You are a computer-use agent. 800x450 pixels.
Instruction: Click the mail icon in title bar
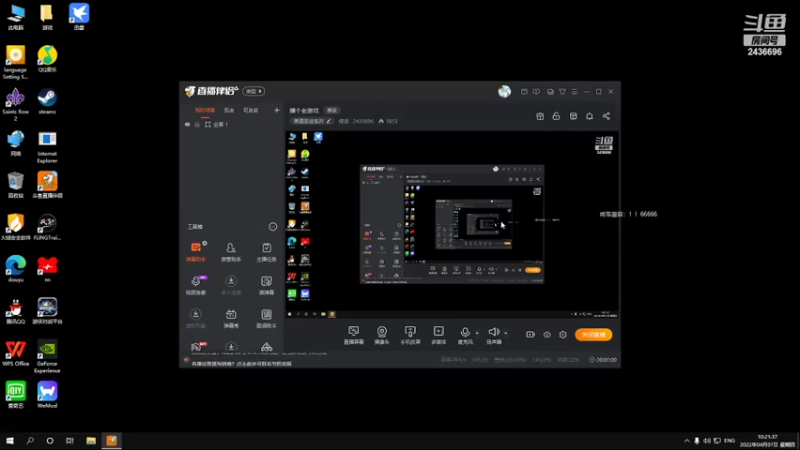[524, 92]
